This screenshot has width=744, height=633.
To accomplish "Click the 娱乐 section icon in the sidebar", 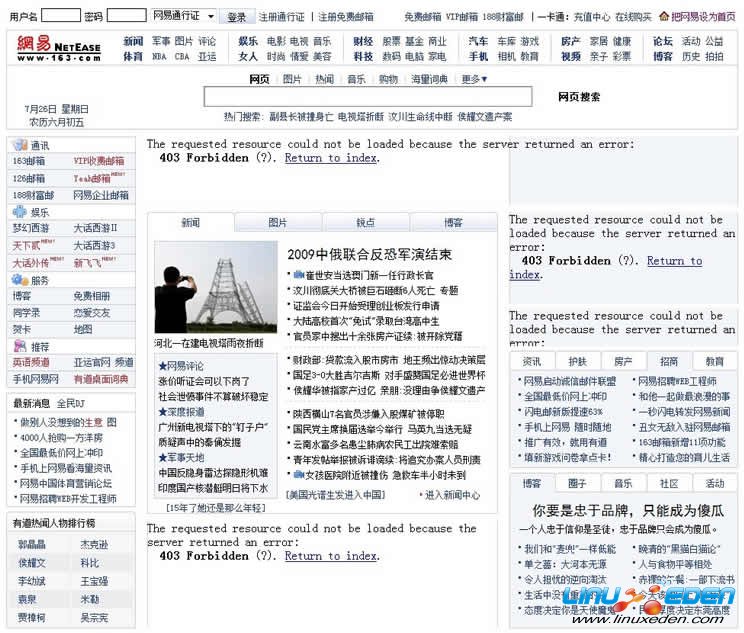I will click(x=20, y=212).
